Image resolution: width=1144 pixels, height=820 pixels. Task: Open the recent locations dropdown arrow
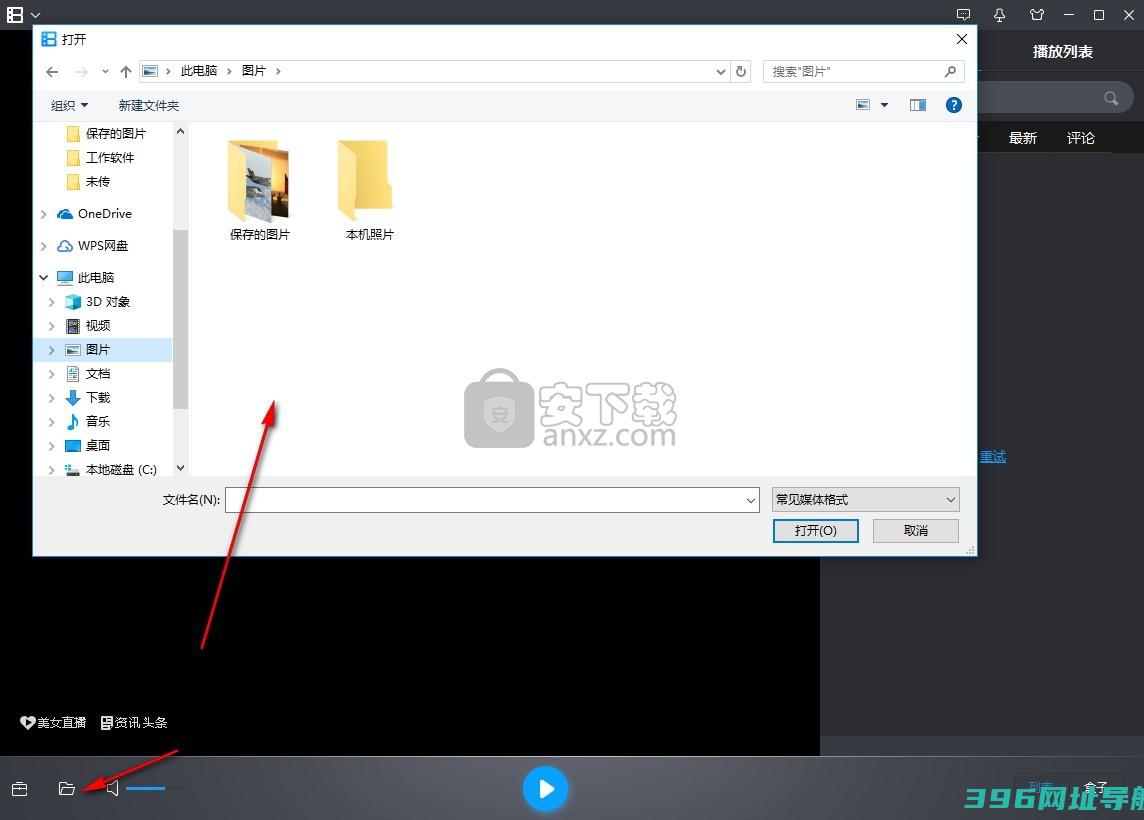click(x=105, y=71)
